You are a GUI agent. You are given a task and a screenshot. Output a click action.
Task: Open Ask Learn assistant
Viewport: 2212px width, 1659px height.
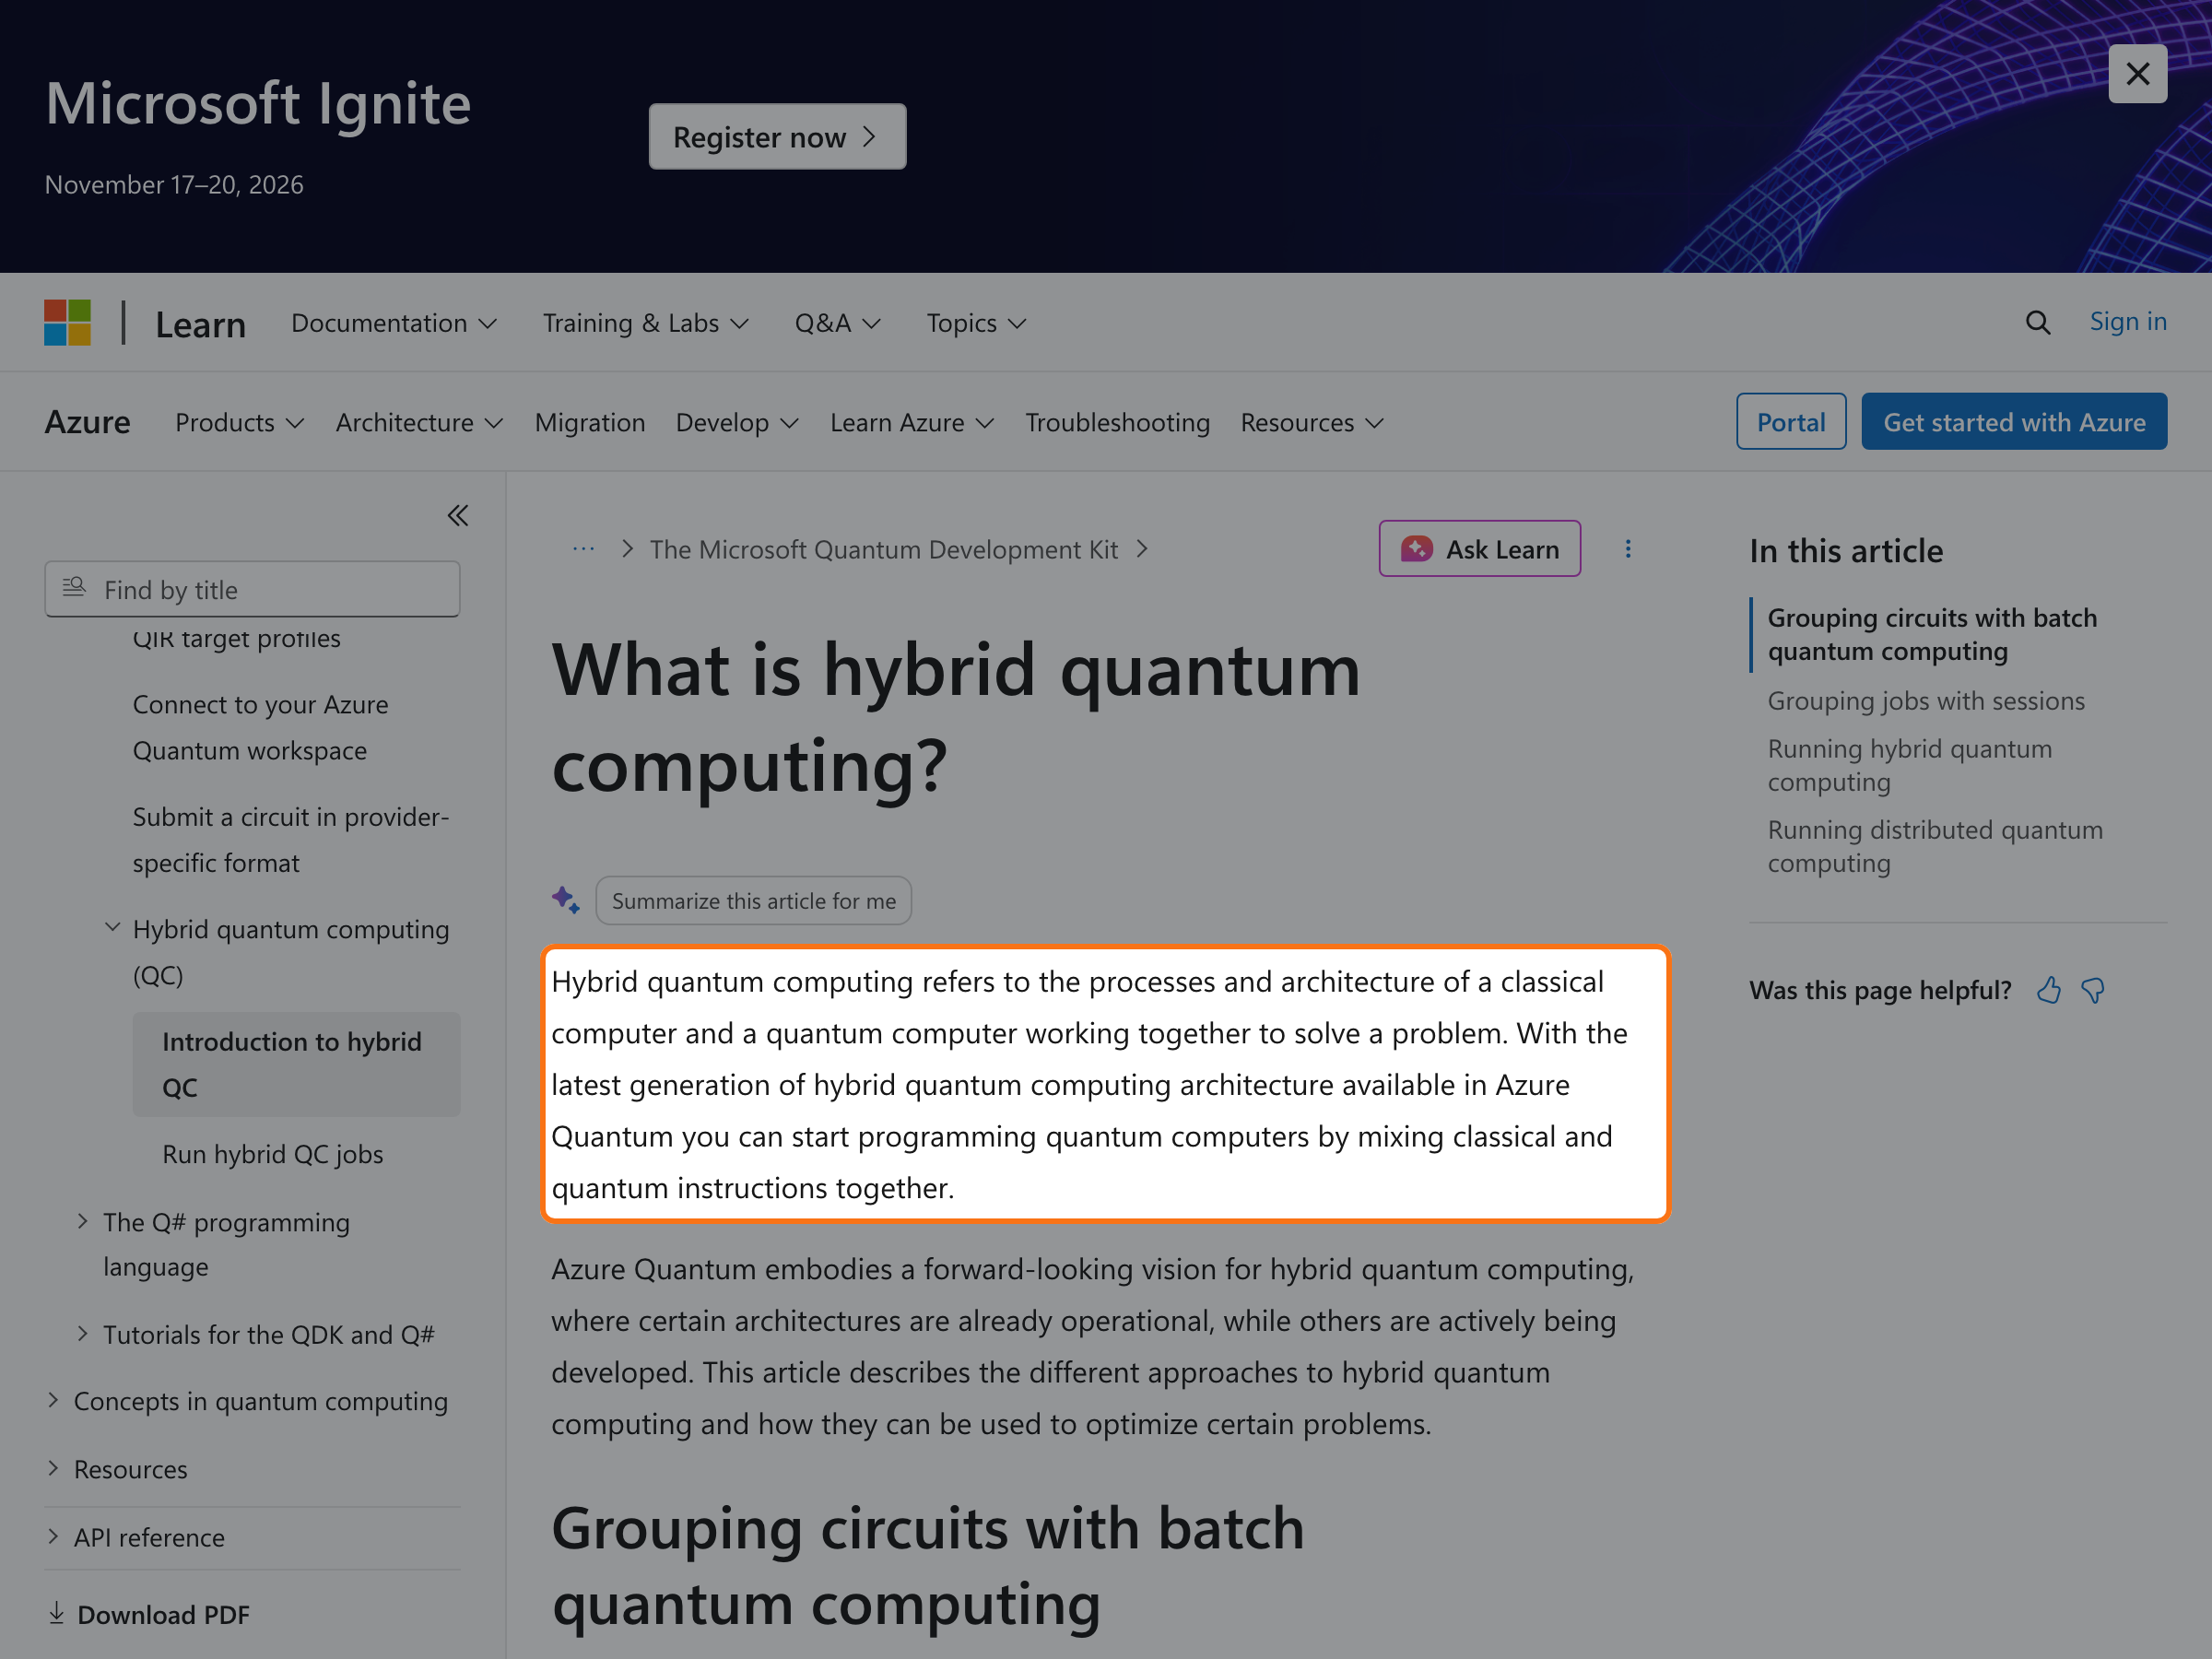tap(1479, 549)
